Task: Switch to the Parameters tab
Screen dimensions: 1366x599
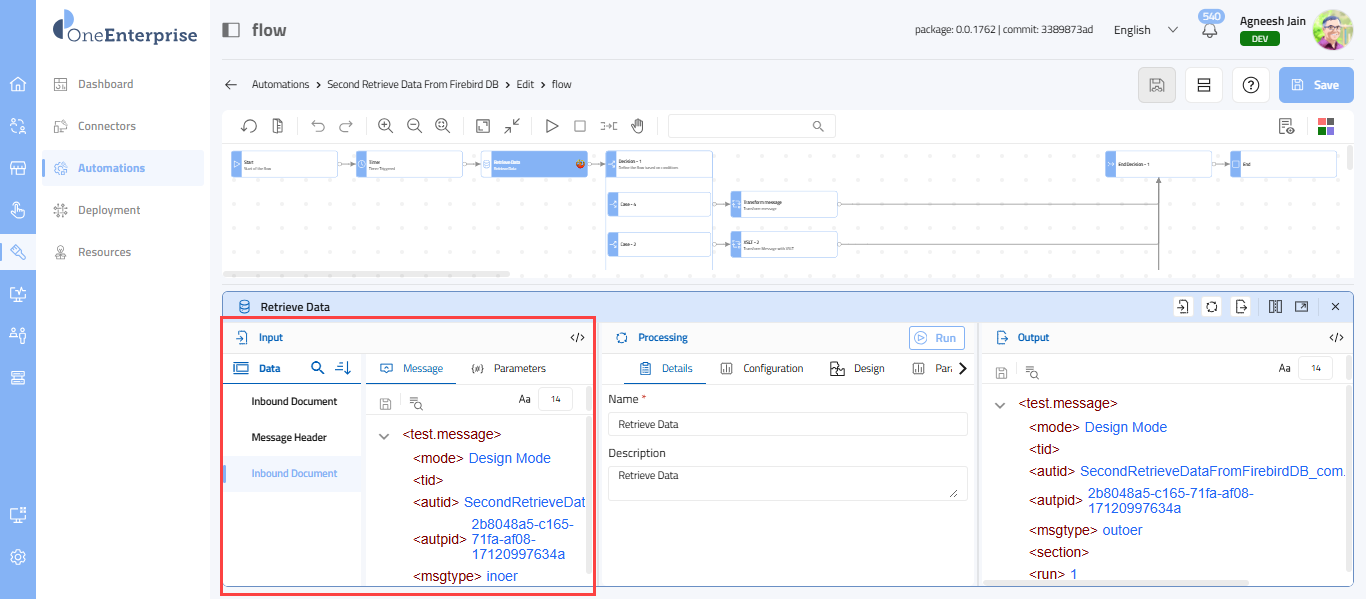Action: (x=508, y=368)
